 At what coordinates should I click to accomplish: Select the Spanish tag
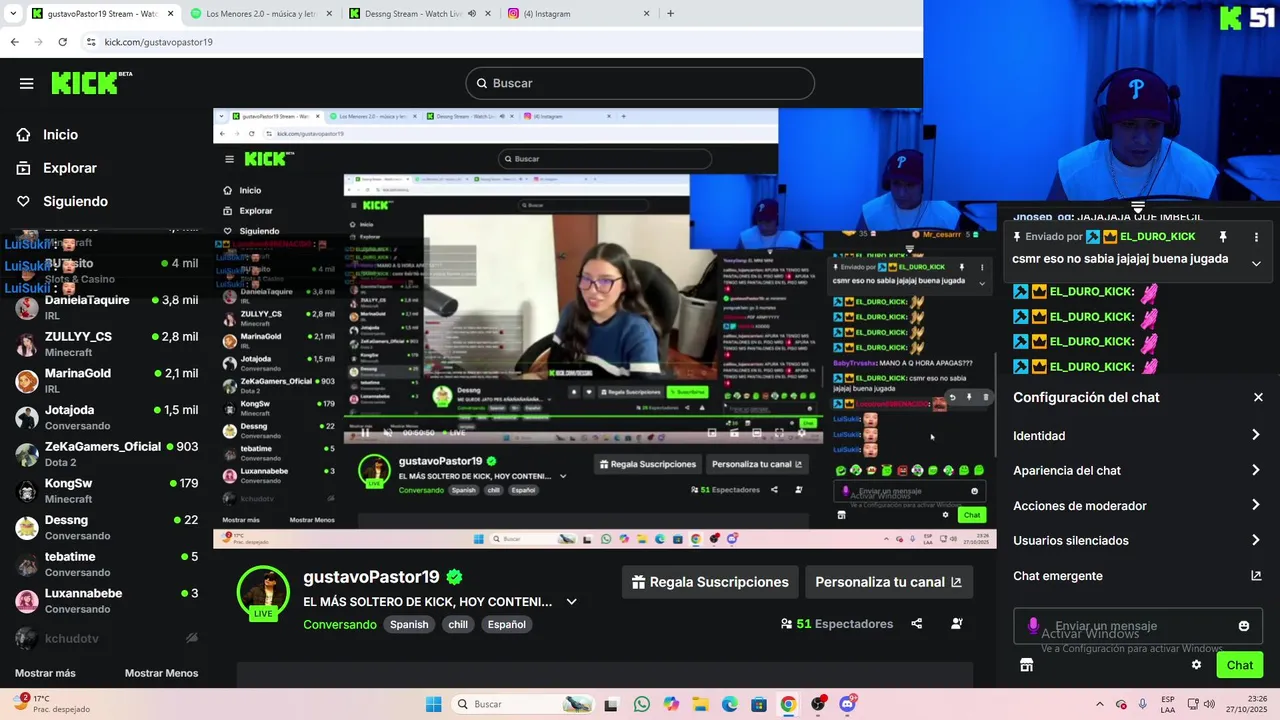click(409, 624)
